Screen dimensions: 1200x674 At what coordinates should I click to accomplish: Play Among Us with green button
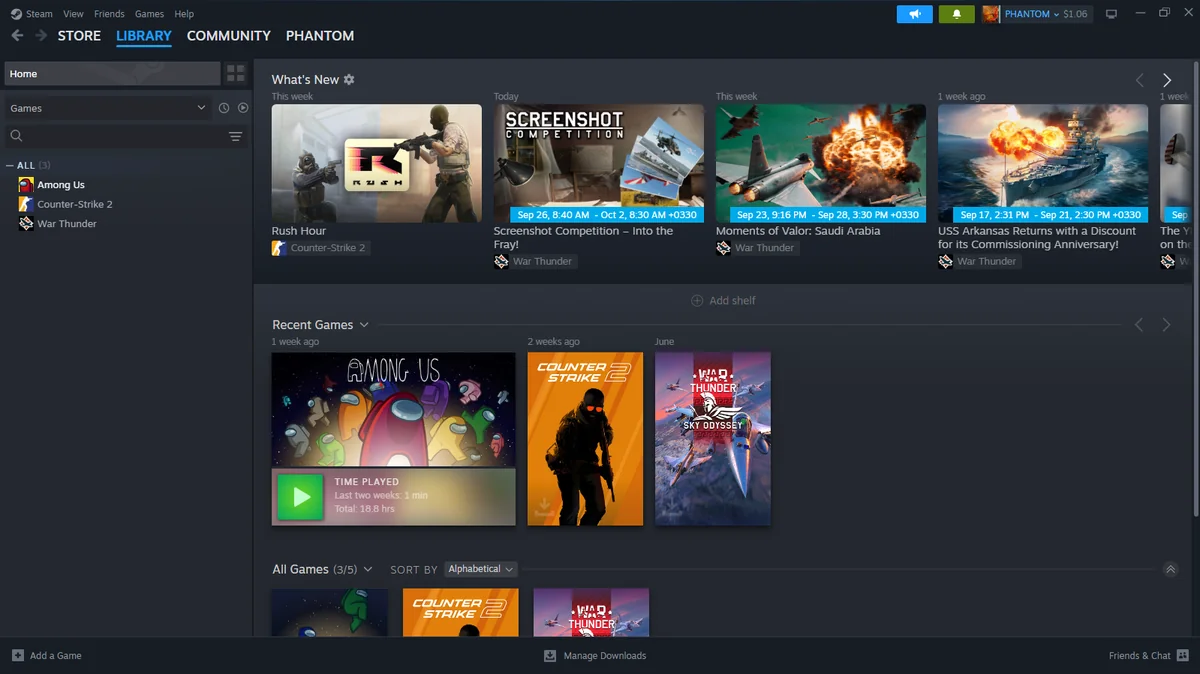coord(300,496)
